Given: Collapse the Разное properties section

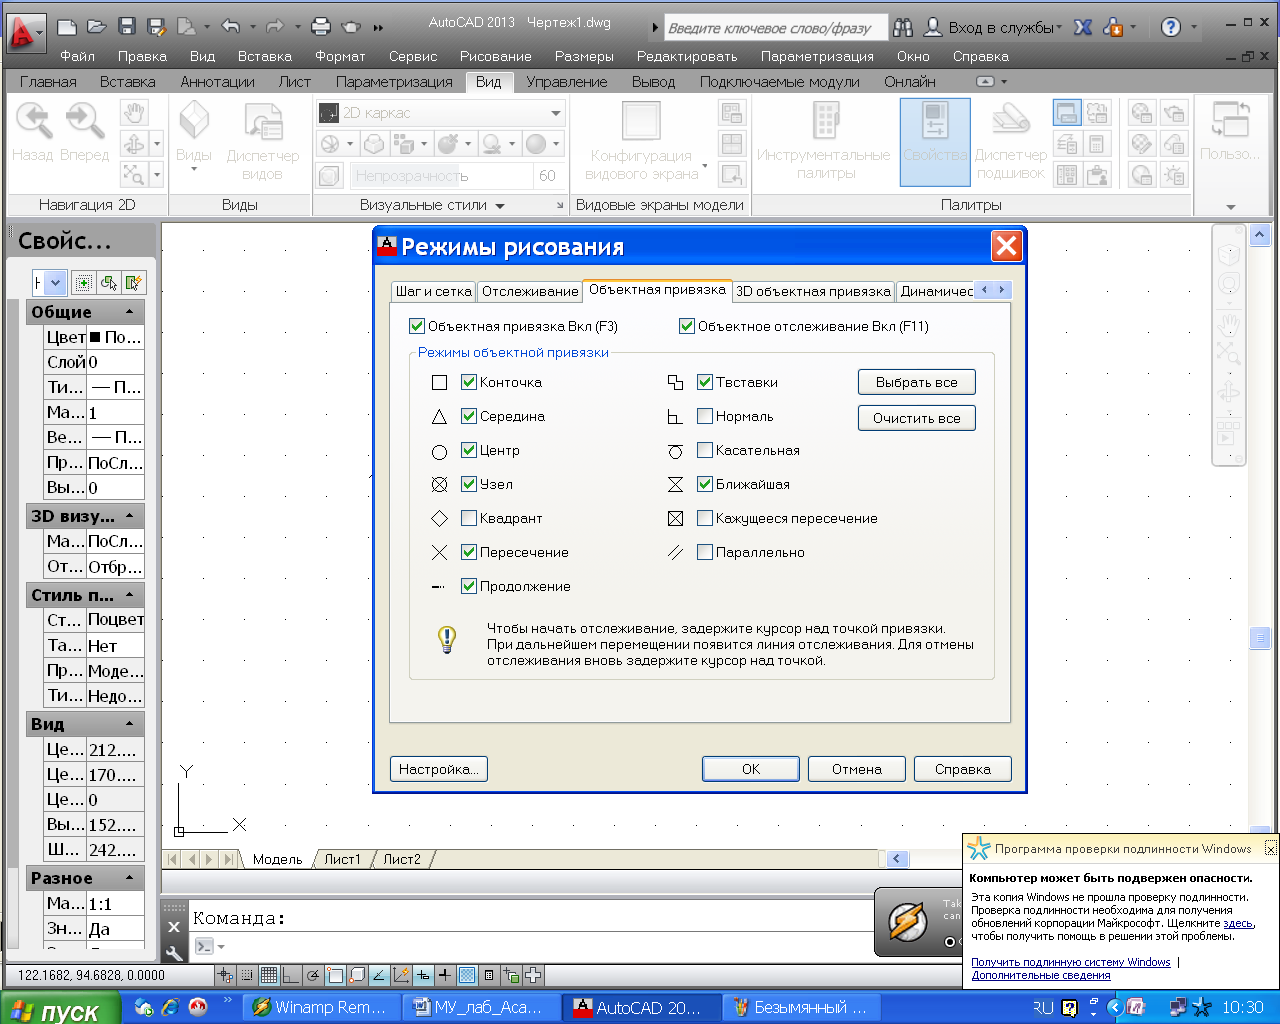Looking at the screenshot, I should (129, 878).
